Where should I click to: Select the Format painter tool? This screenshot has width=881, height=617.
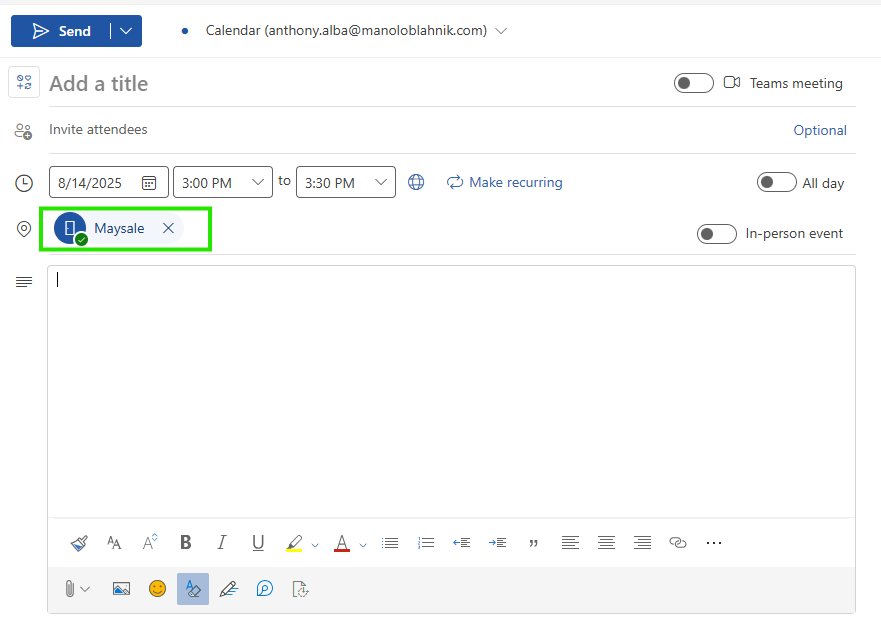[79, 543]
